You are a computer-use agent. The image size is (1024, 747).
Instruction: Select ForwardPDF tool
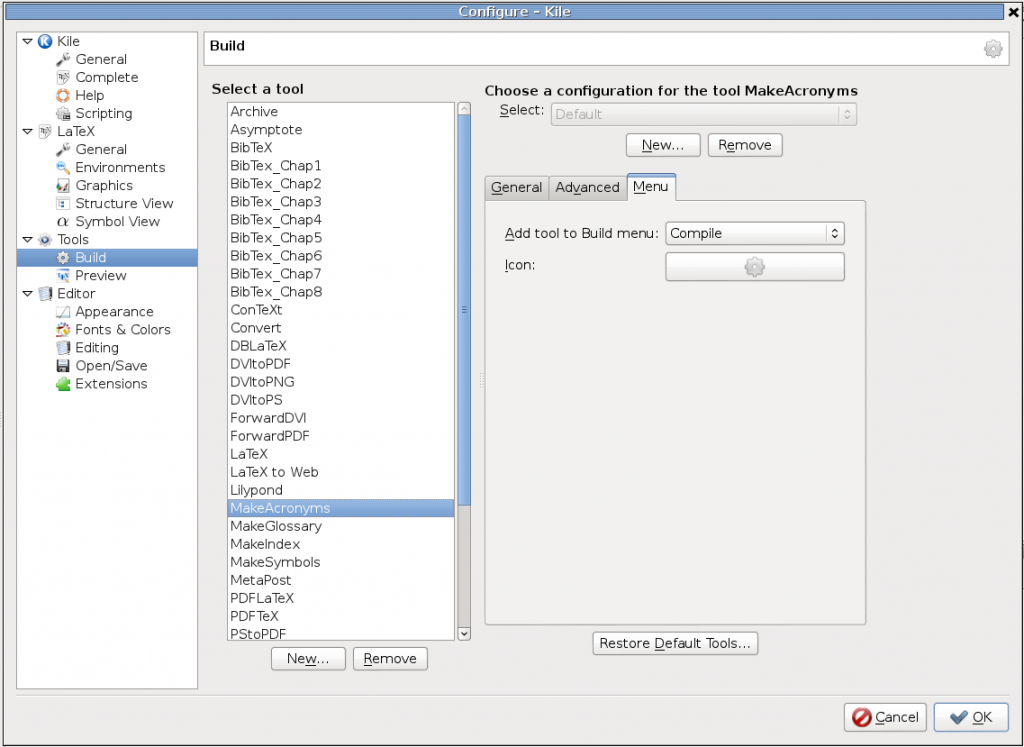click(x=340, y=436)
